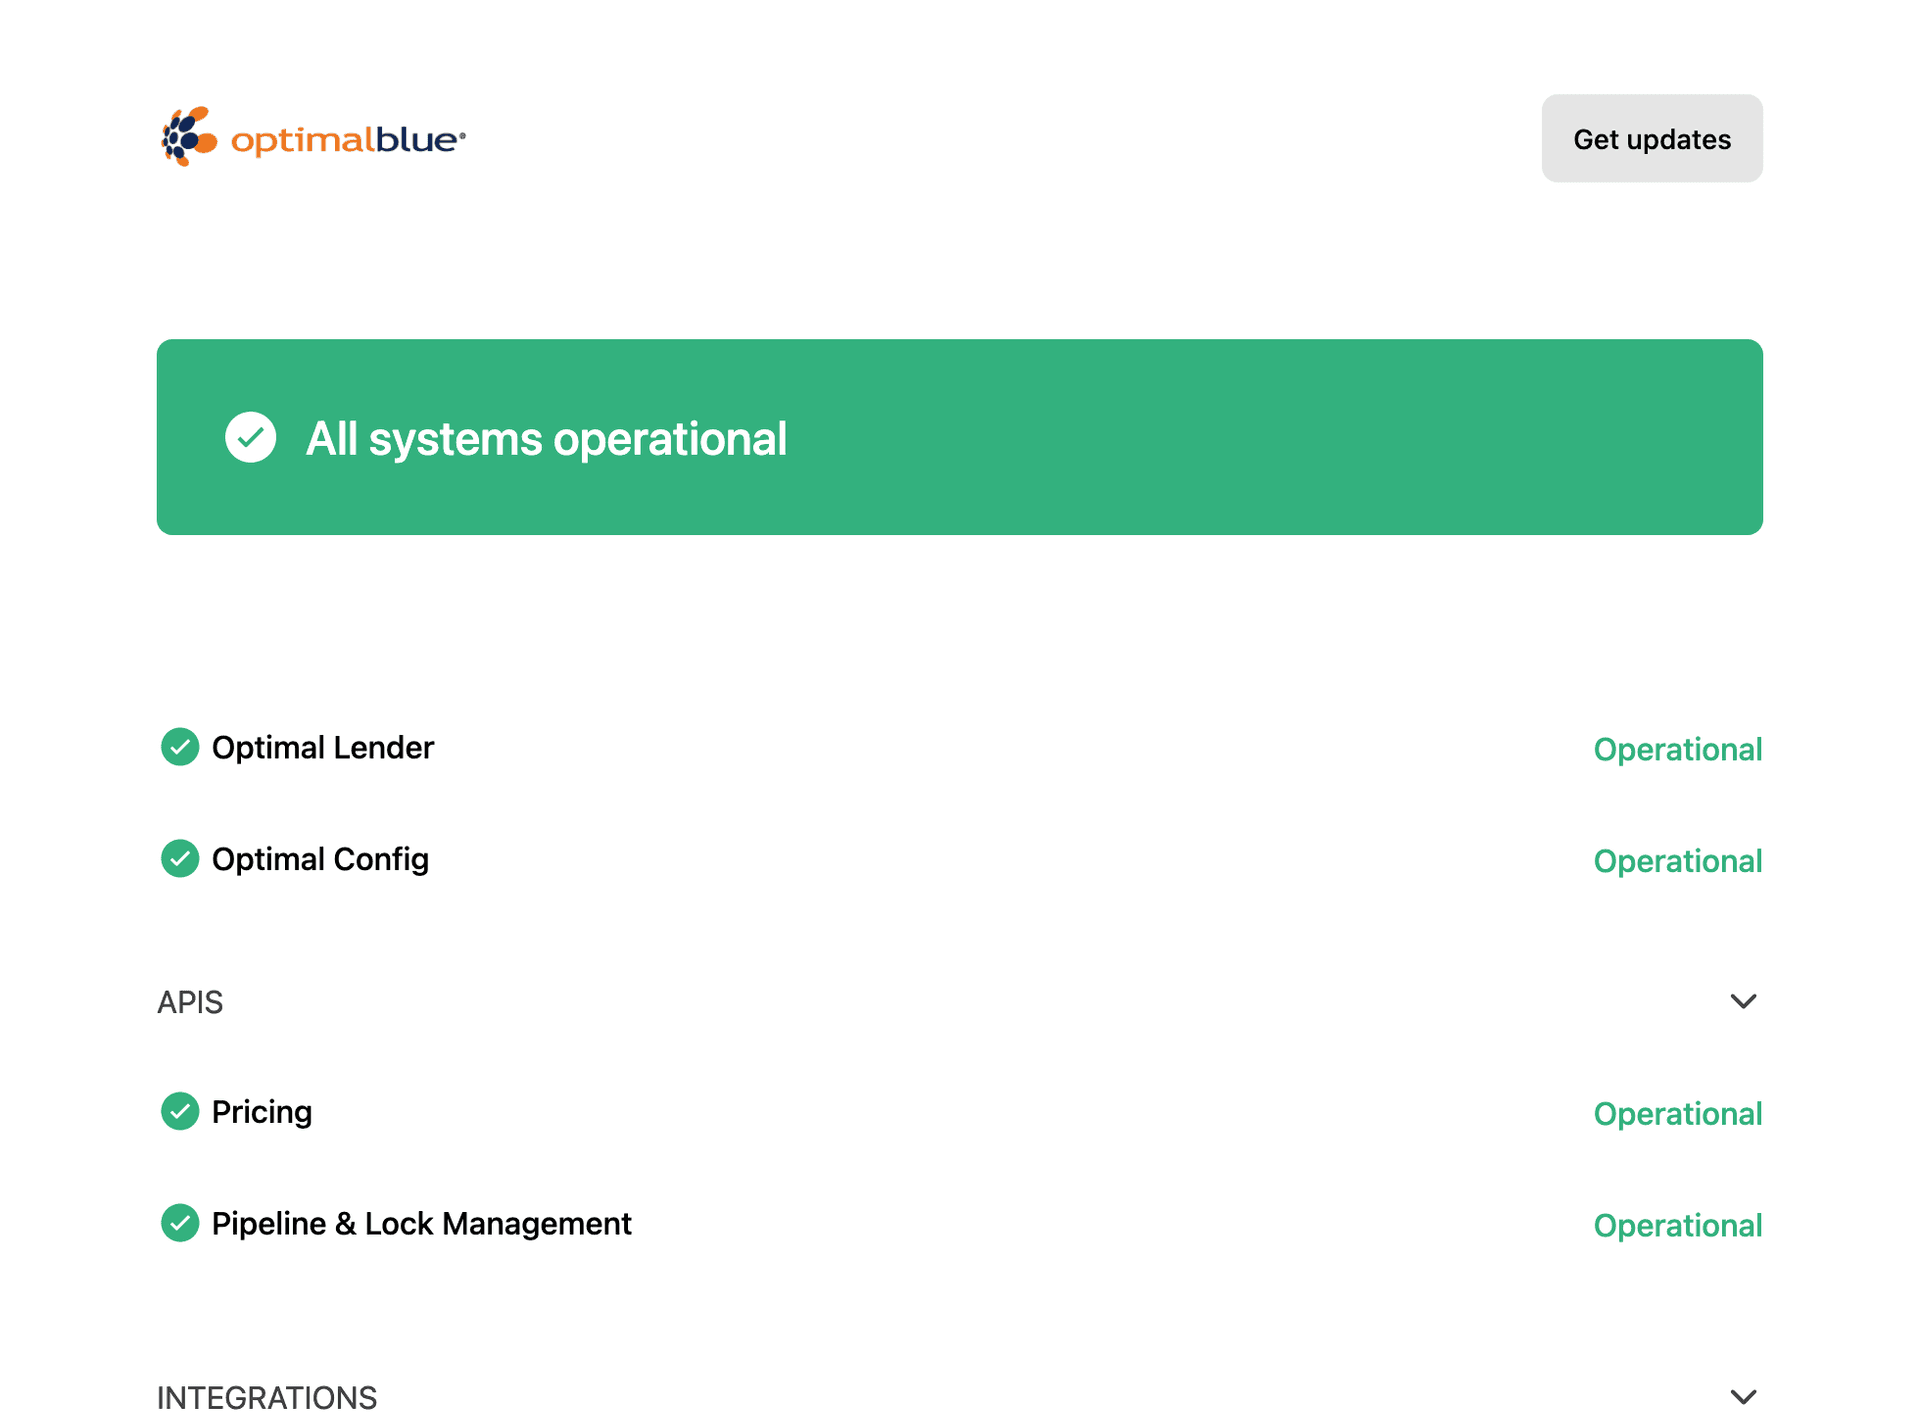Click Operational status for Pipeline & Lock Management

[1677, 1225]
